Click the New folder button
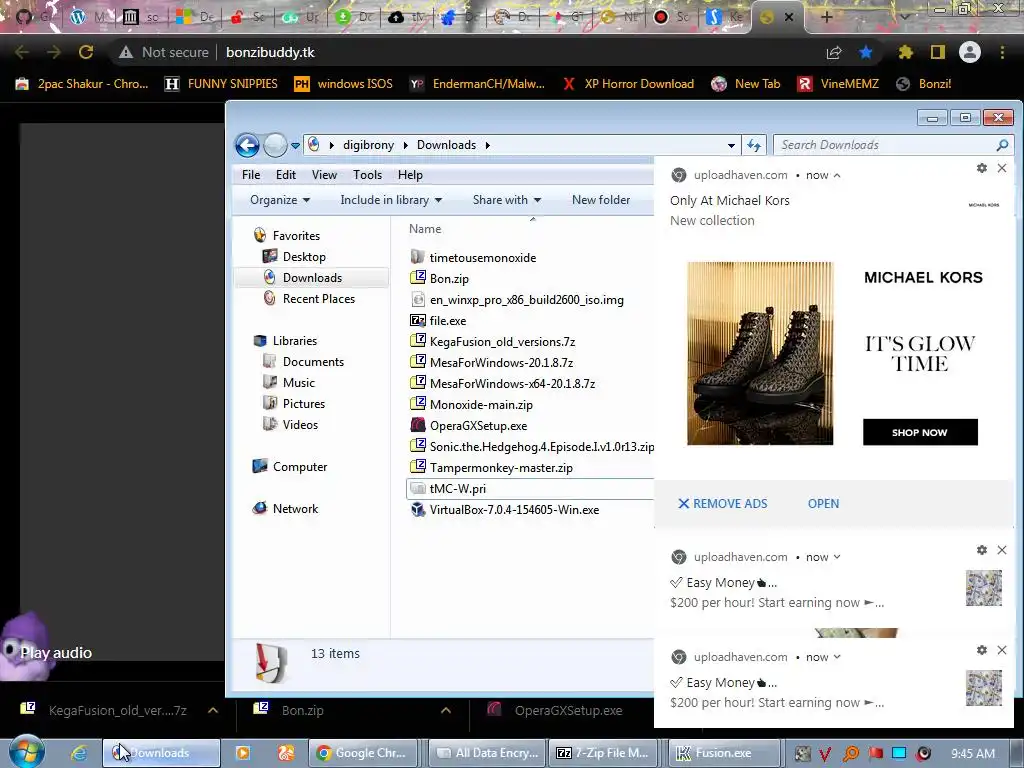 tap(601, 200)
